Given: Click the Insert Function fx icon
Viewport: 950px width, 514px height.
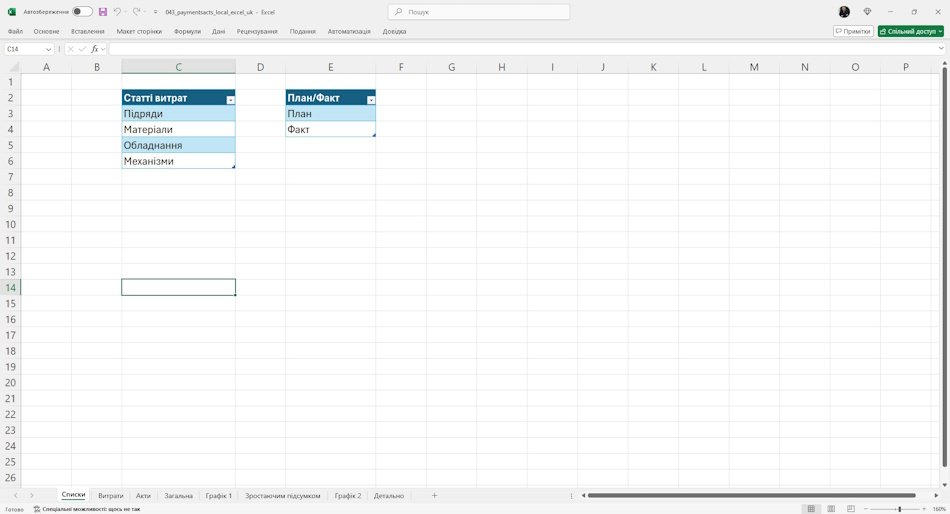Looking at the screenshot, I should [95, 49].
